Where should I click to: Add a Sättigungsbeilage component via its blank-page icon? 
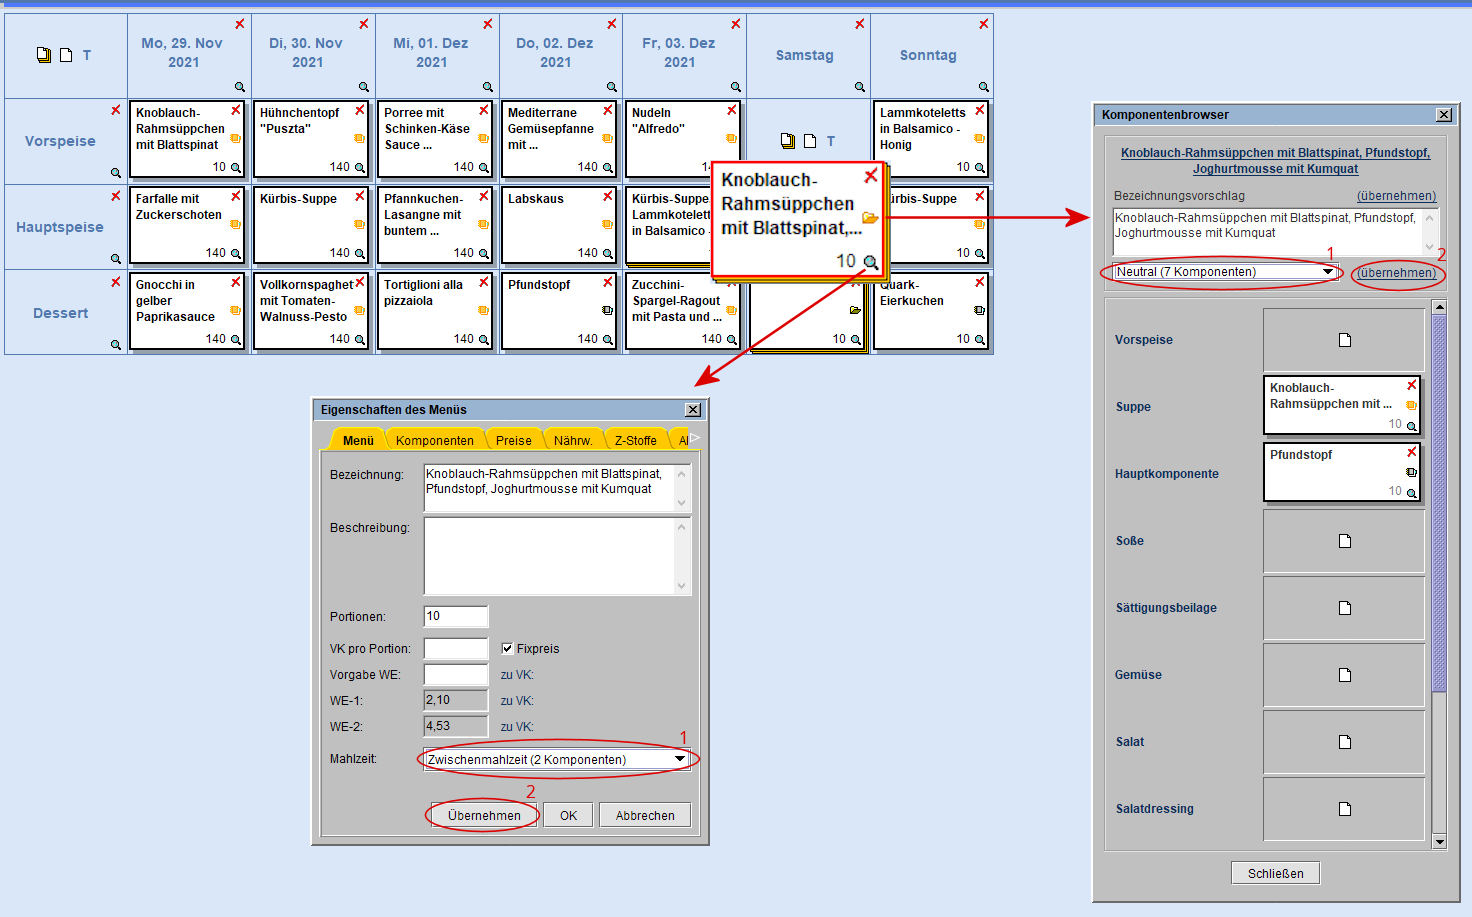[x=1345, y=608]
